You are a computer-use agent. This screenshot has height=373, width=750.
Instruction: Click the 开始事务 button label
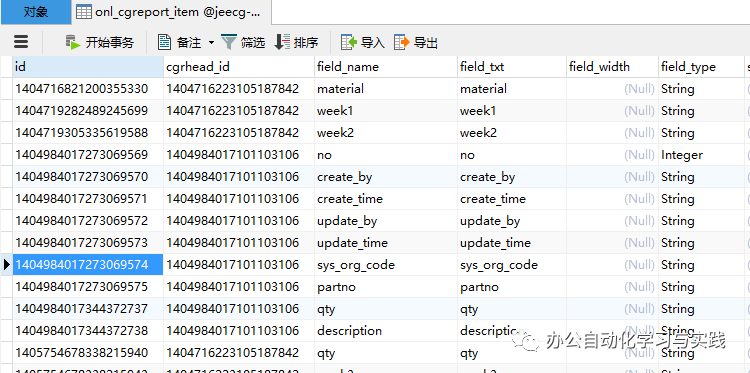click(110, 43)
